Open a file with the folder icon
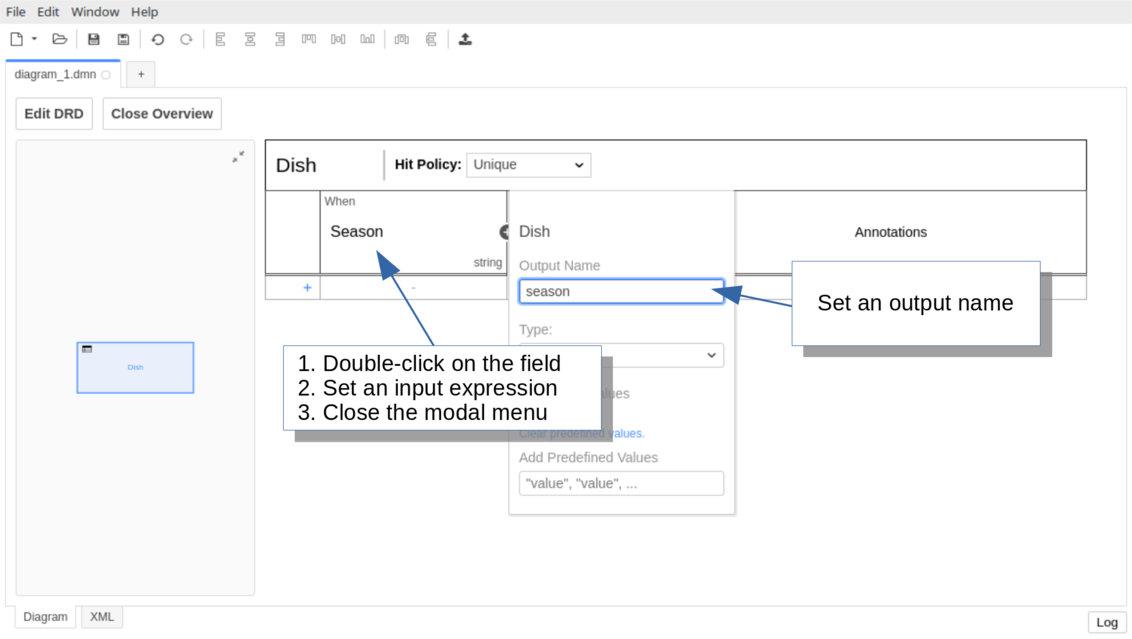This screenshot has width=1132, height=639. (60, 39)
